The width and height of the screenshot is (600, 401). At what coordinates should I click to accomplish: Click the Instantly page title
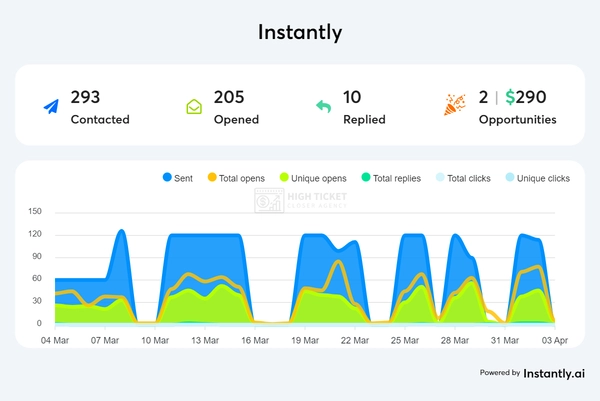click(300, 32)
